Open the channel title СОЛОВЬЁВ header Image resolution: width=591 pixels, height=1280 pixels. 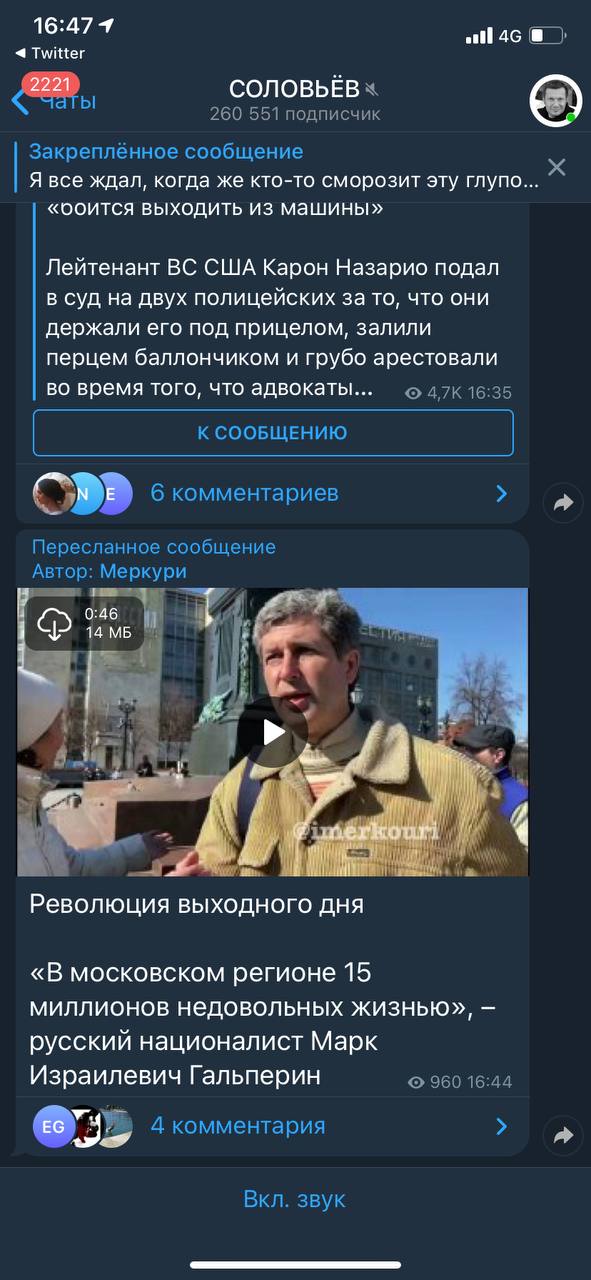(295, 88)
